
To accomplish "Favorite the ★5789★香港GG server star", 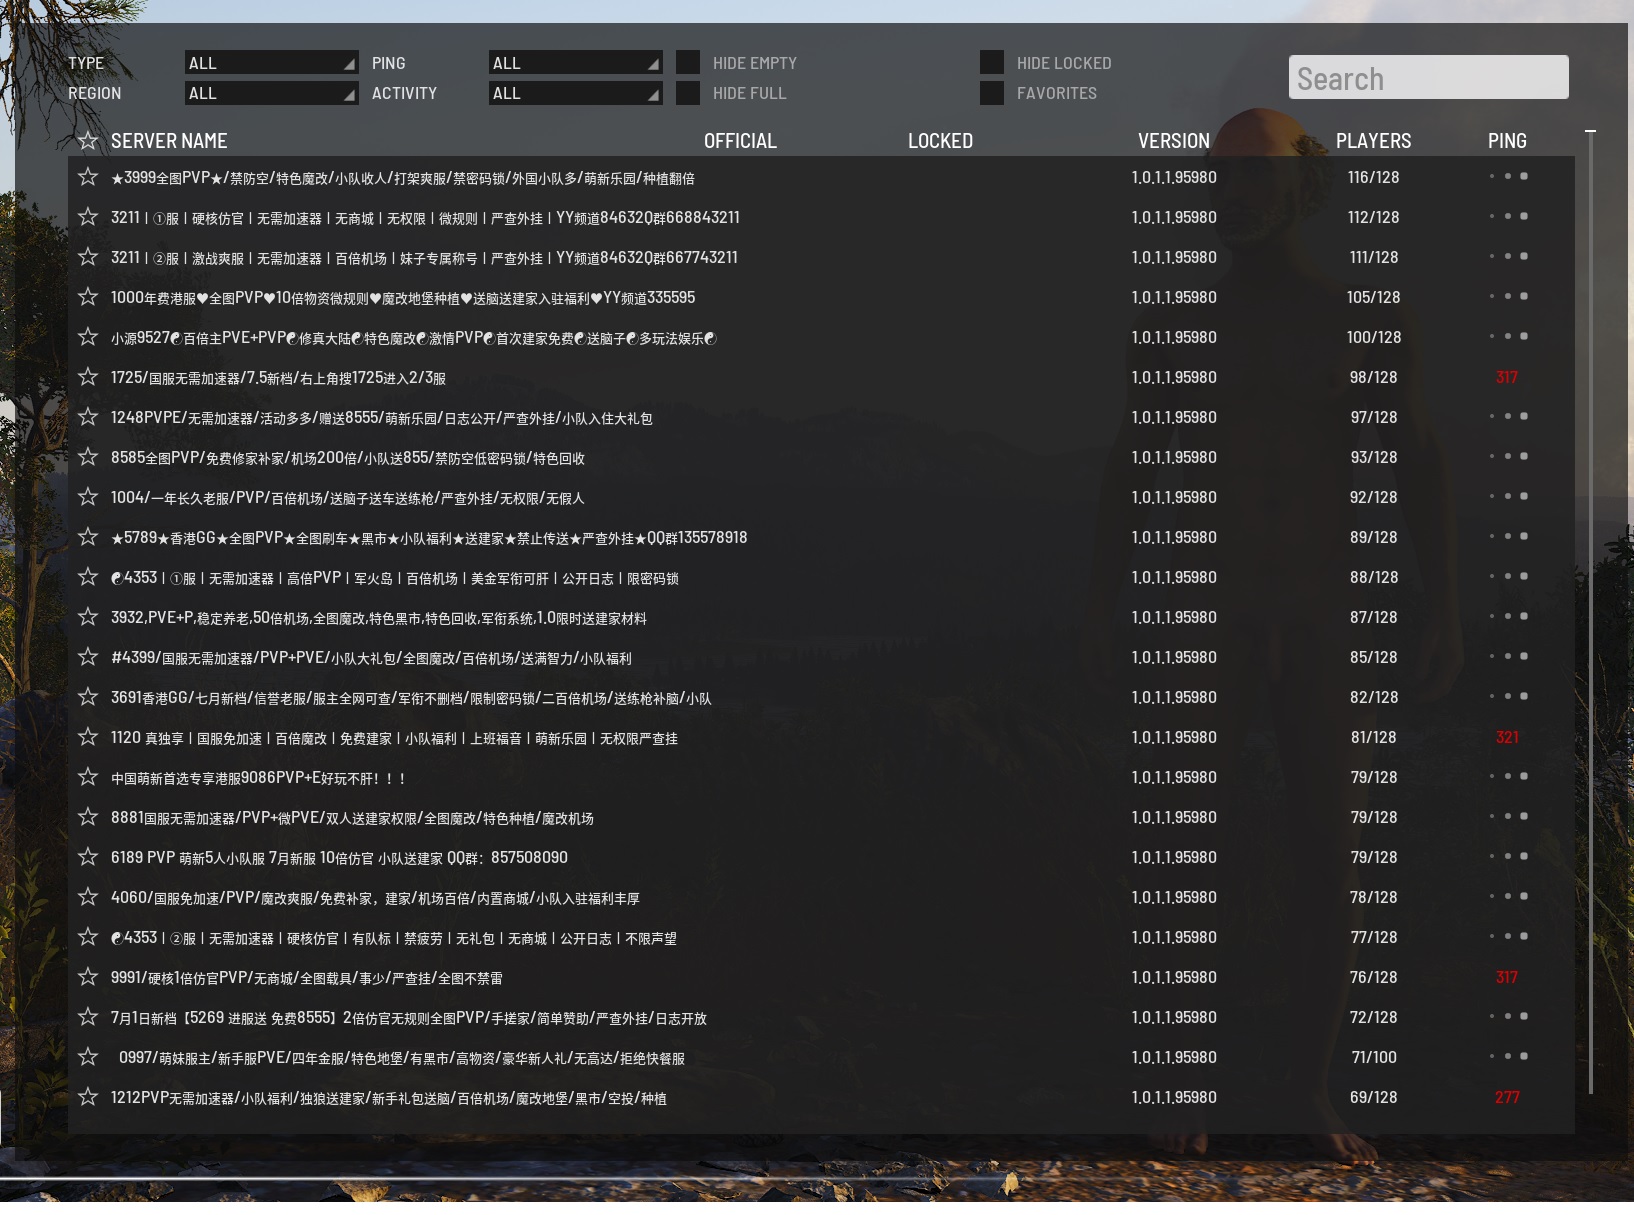I will (x=88, y=537).
